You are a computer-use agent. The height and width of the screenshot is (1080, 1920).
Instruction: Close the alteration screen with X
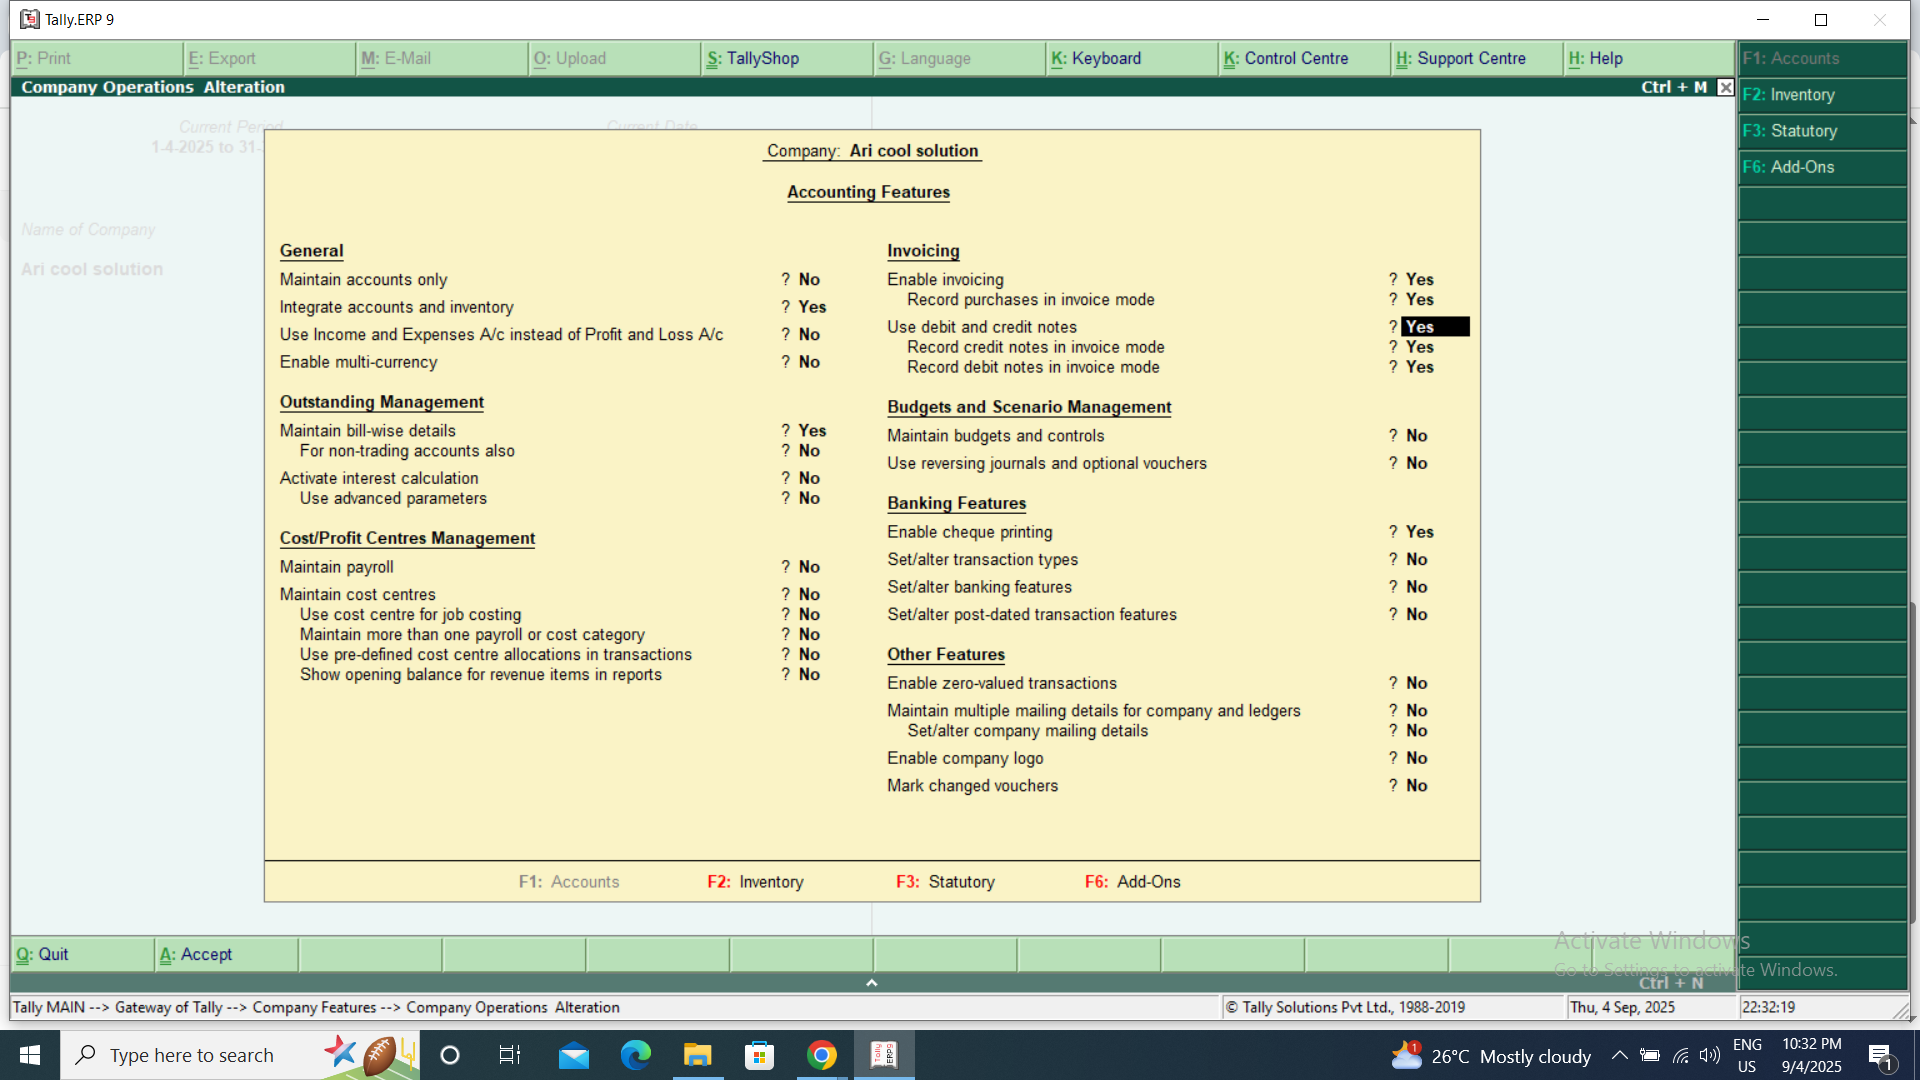pyautogui.click(x=1725, y=87)
